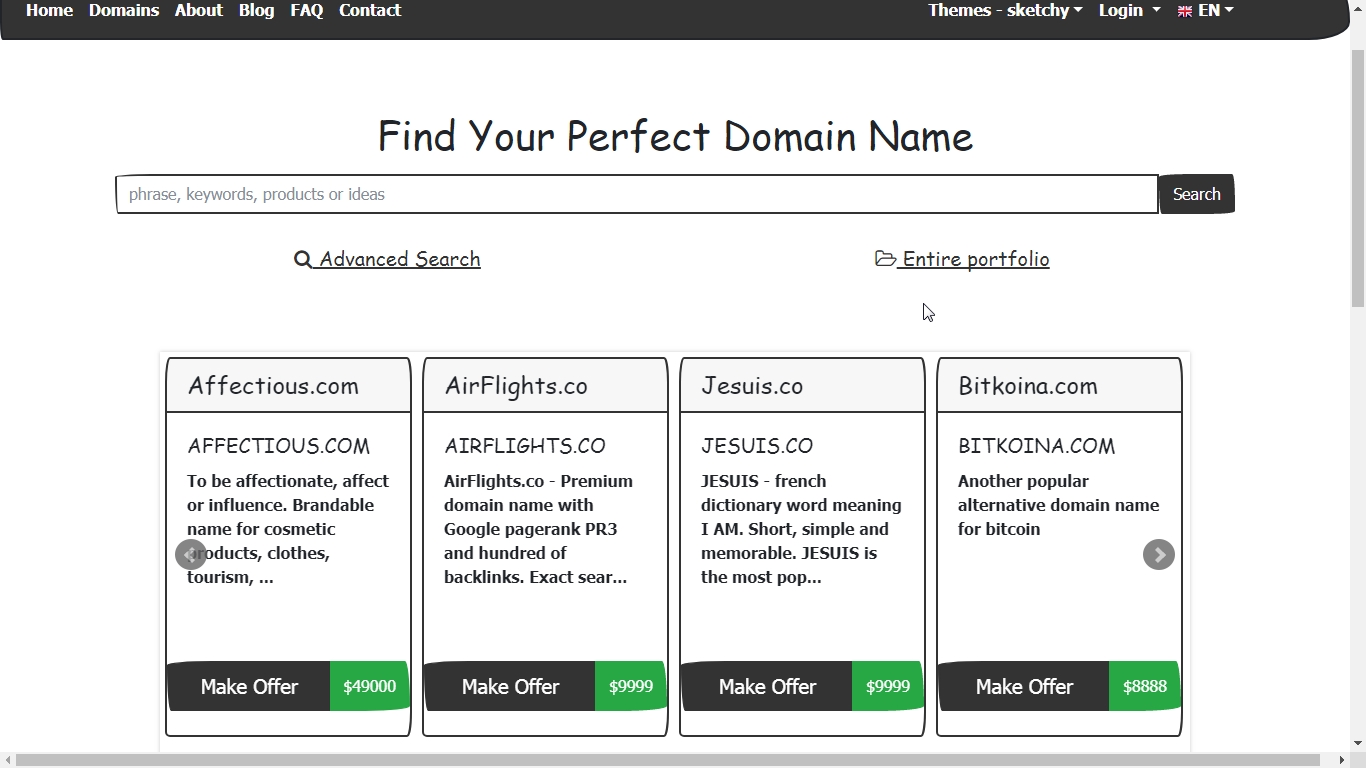
Task: Make Offer on Bitkoina.com
Action: click(x=1024, y=686)
